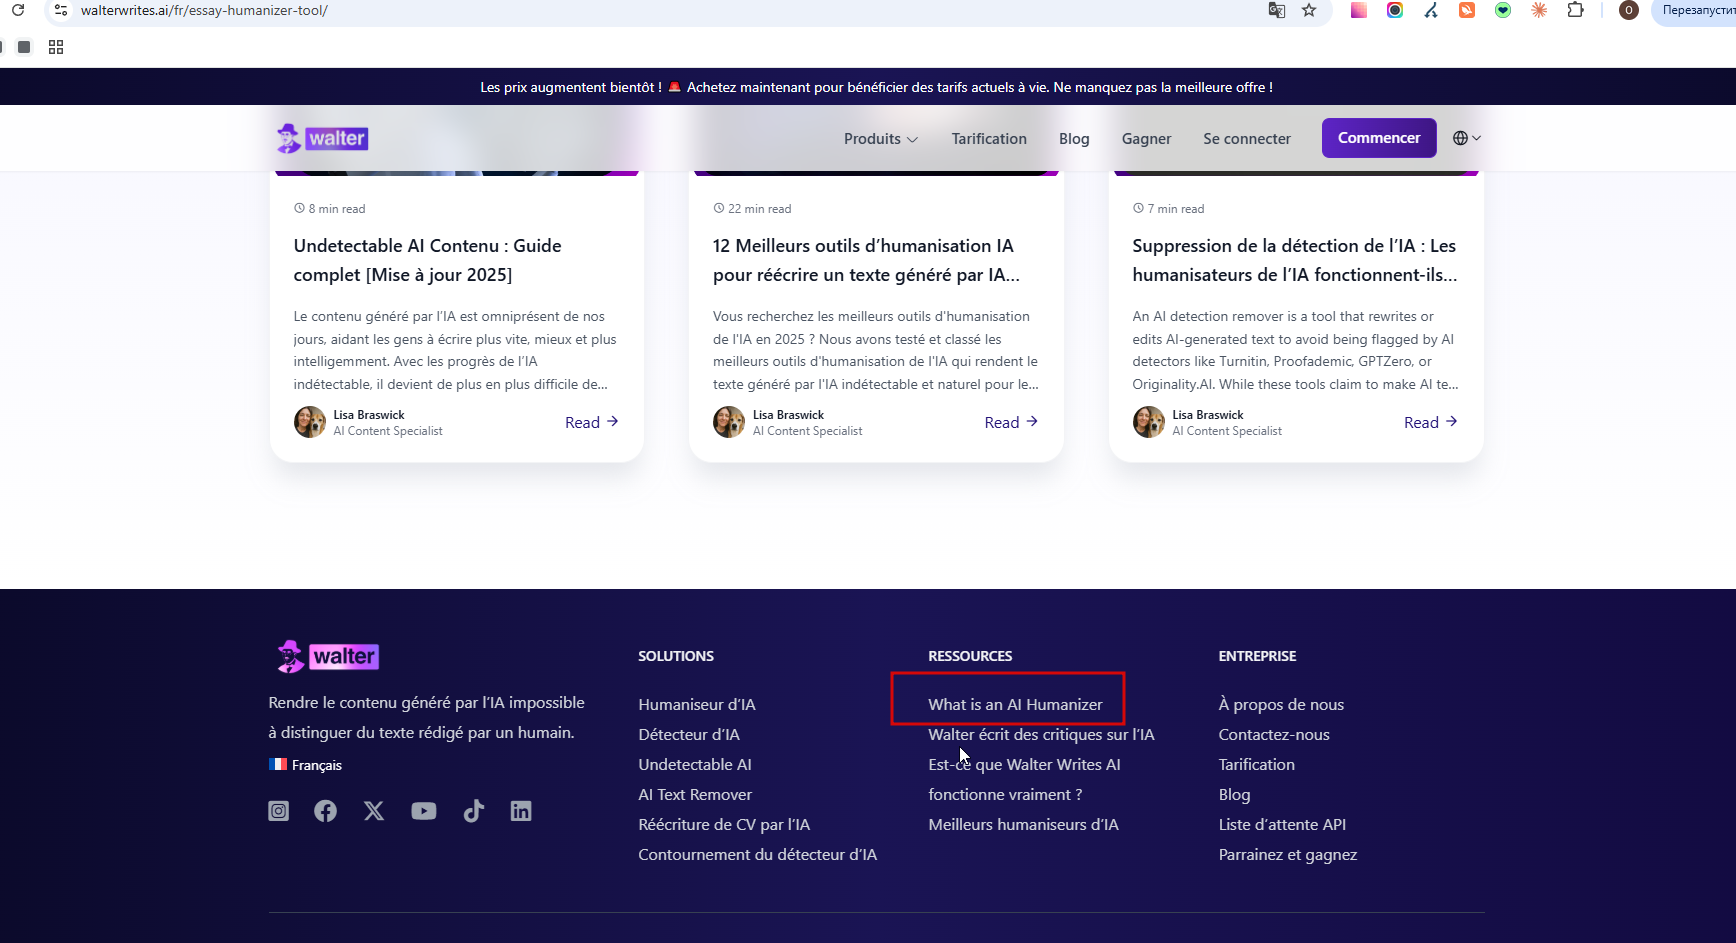Open site information icon in address bar
1736x943 pixels.
point(61,10)
